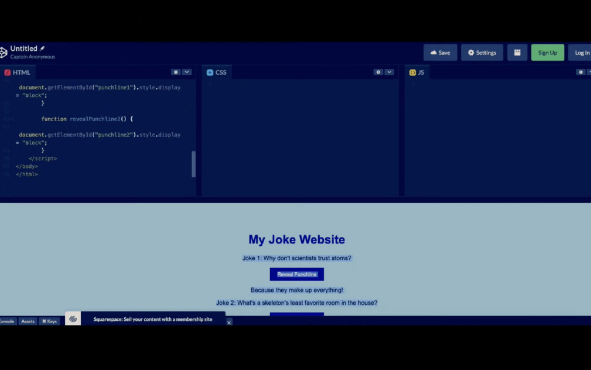Open JS editor settings gear
Image resolution: width=591 pixels, height=370 pixels.
point(580,72)
